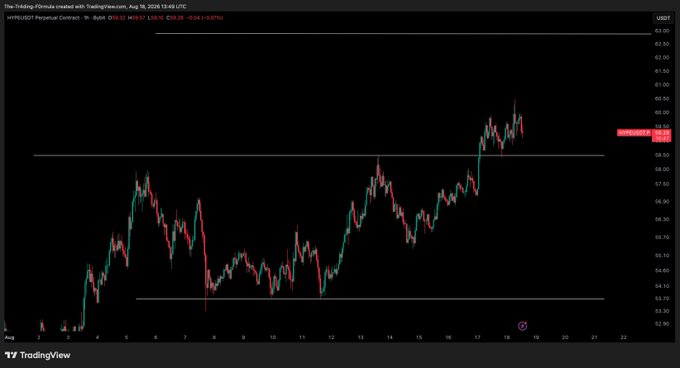Screen dimensions: 680x368
Task: Click date 19 on the time axis
Action: coord(536,337)
